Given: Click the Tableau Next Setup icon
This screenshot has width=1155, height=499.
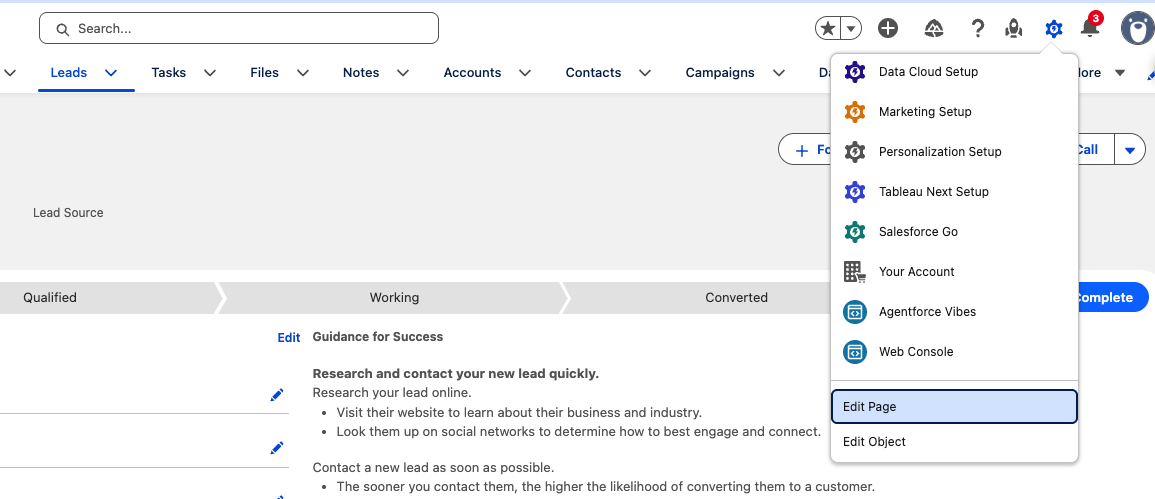Looking at the screenshot, I should click(x=854, y=192).
